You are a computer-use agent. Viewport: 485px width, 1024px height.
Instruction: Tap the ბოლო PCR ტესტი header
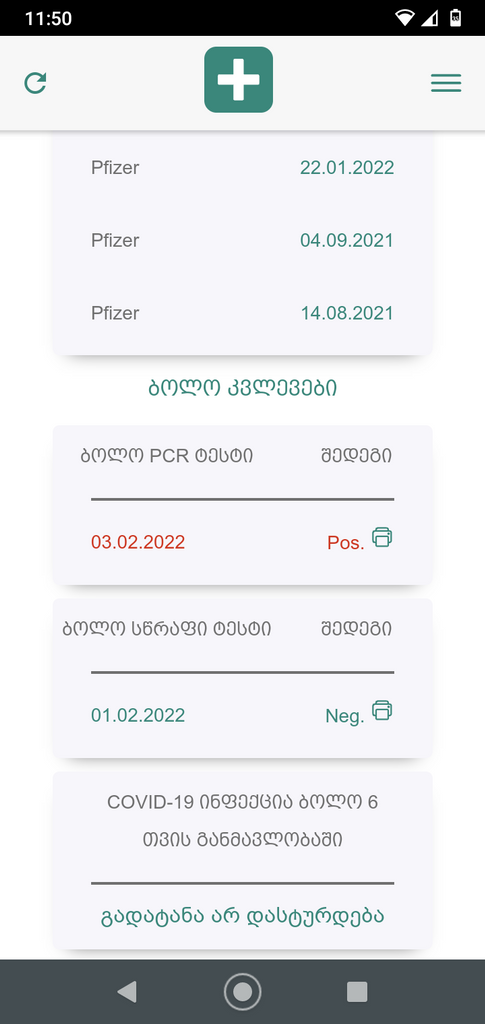click(x=166, y=456)
